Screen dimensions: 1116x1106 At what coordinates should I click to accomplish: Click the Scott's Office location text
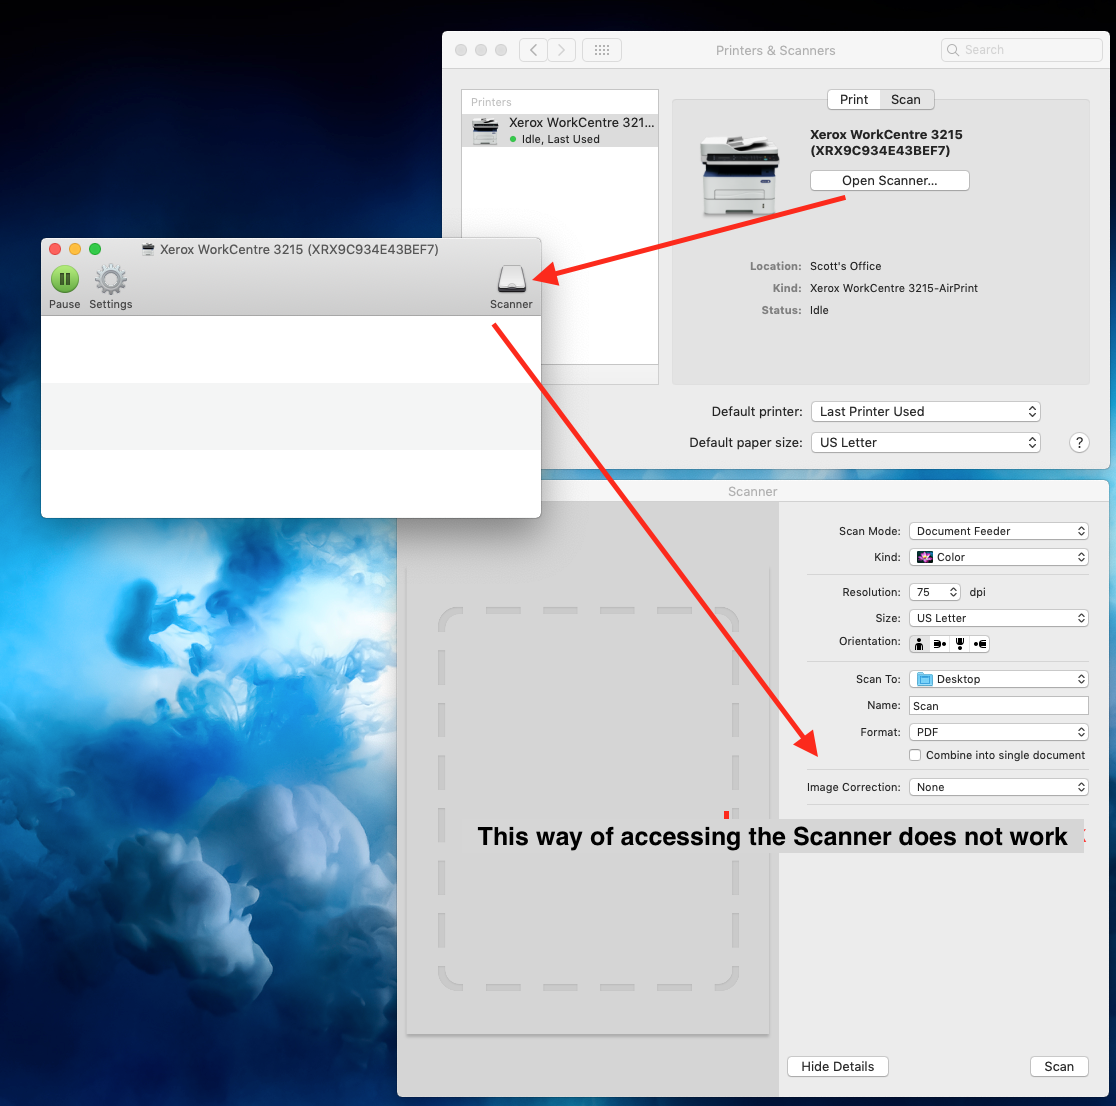(846, 266)
